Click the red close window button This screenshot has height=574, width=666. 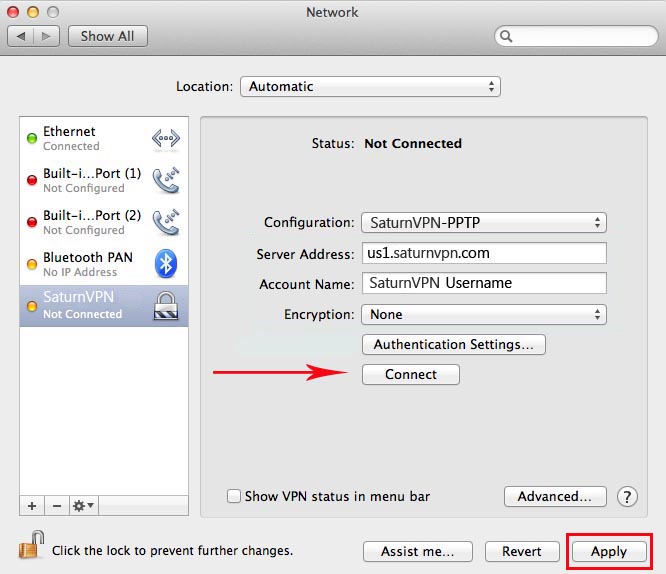coord(13,12)
